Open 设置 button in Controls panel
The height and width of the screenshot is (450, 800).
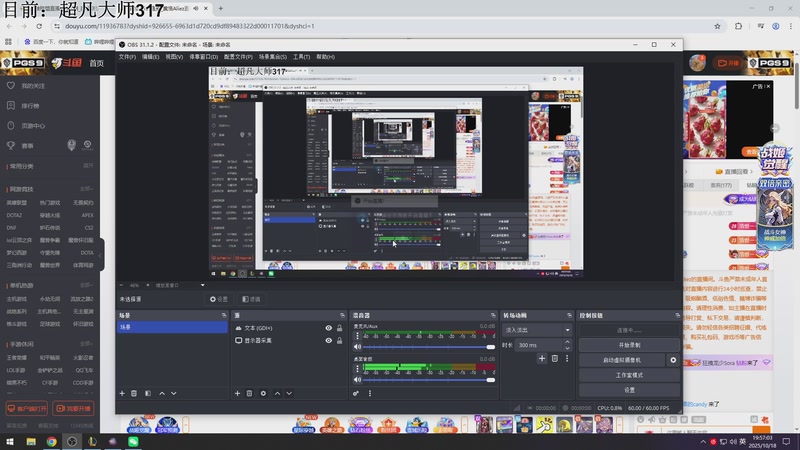point(629,390)
